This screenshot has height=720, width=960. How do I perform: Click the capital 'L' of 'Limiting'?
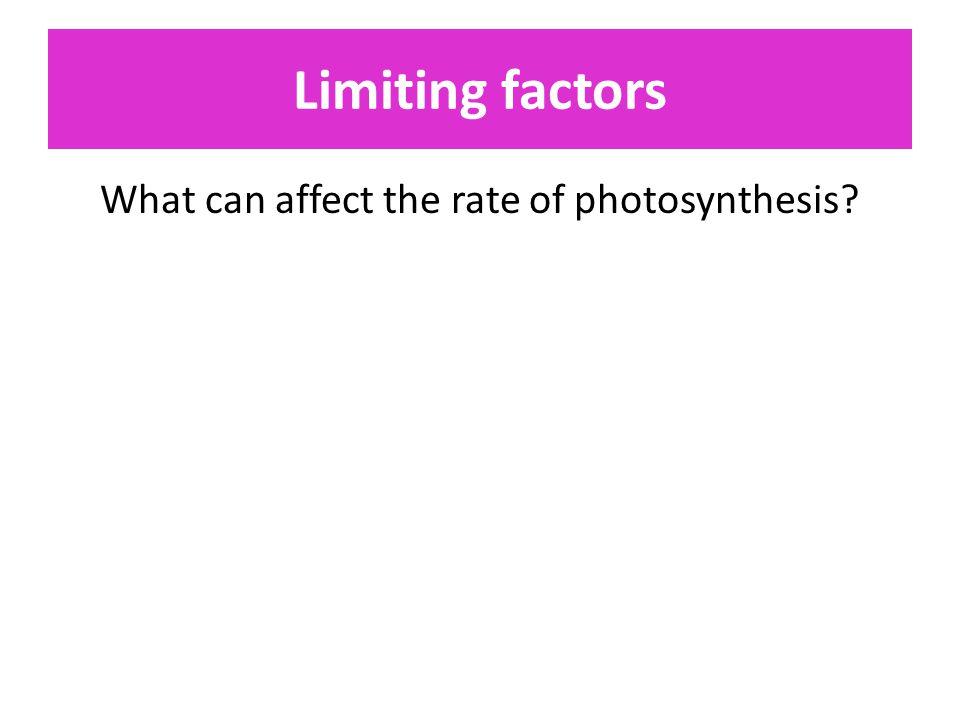coord(306,90)
